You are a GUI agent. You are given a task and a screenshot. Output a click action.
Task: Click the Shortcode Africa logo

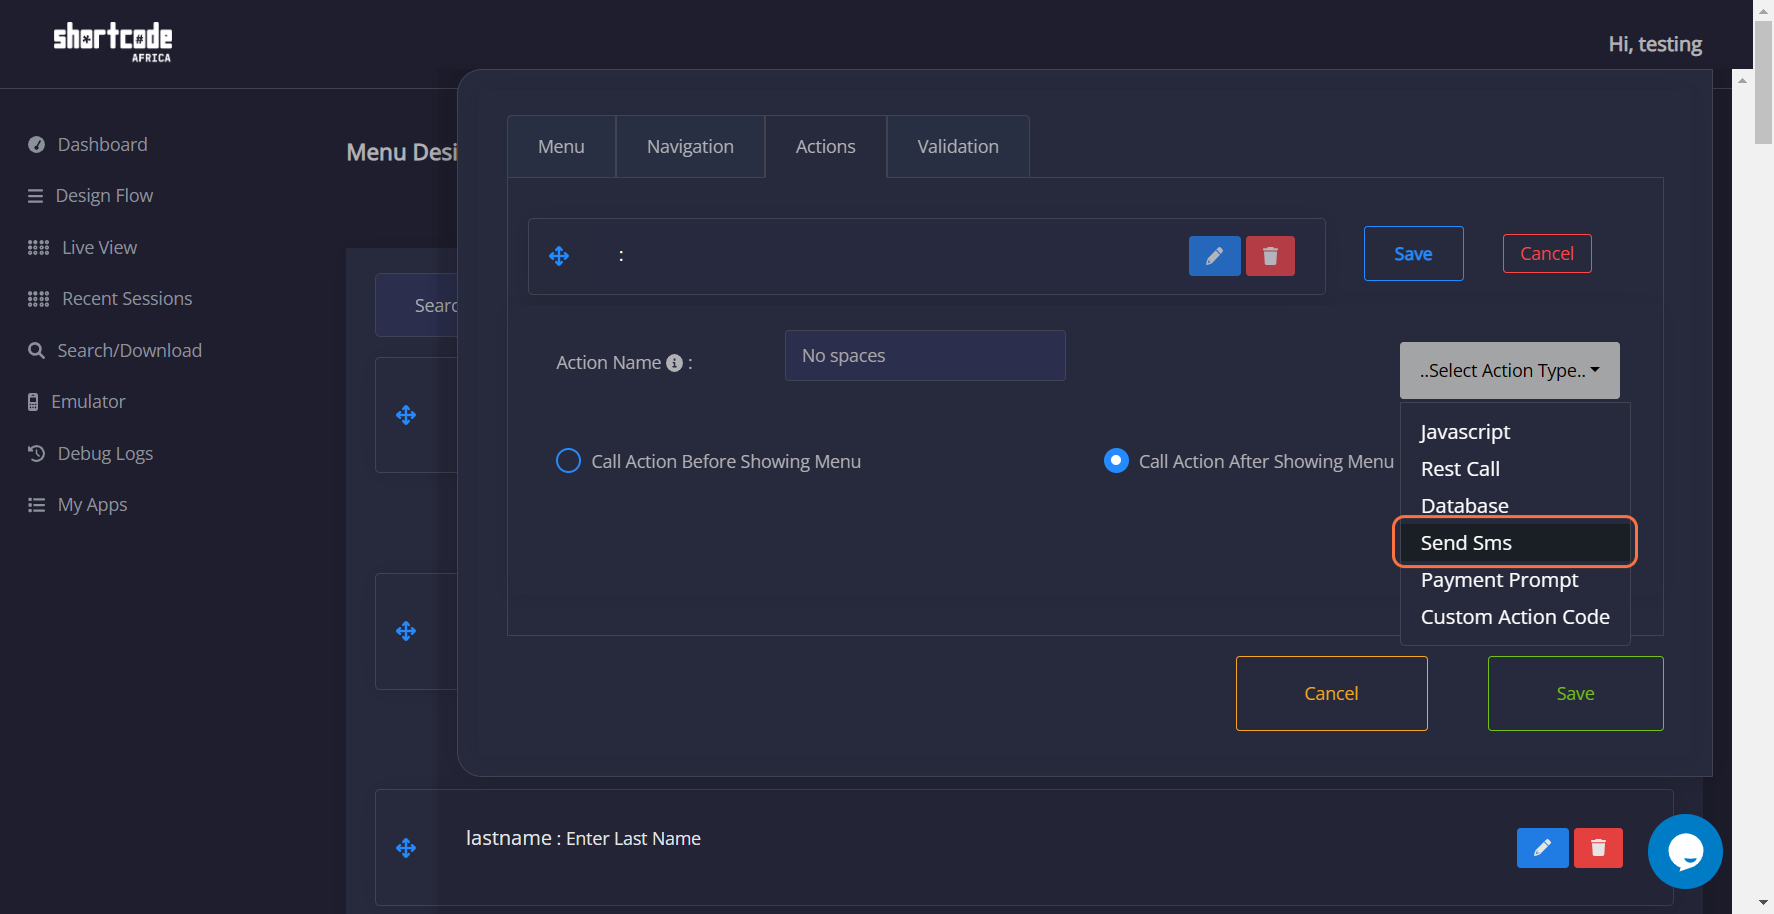[x=113, y=42]
